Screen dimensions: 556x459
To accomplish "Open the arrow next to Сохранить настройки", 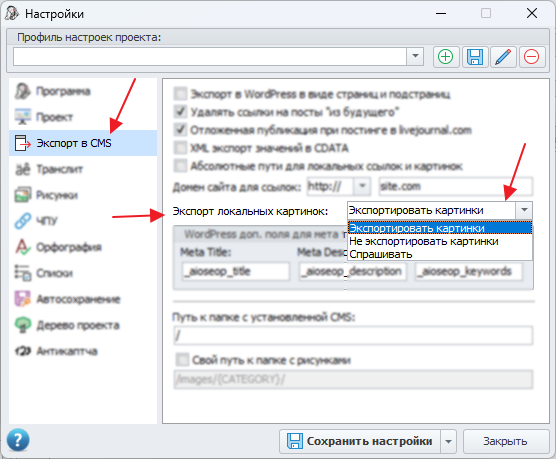I will (449, 442).
